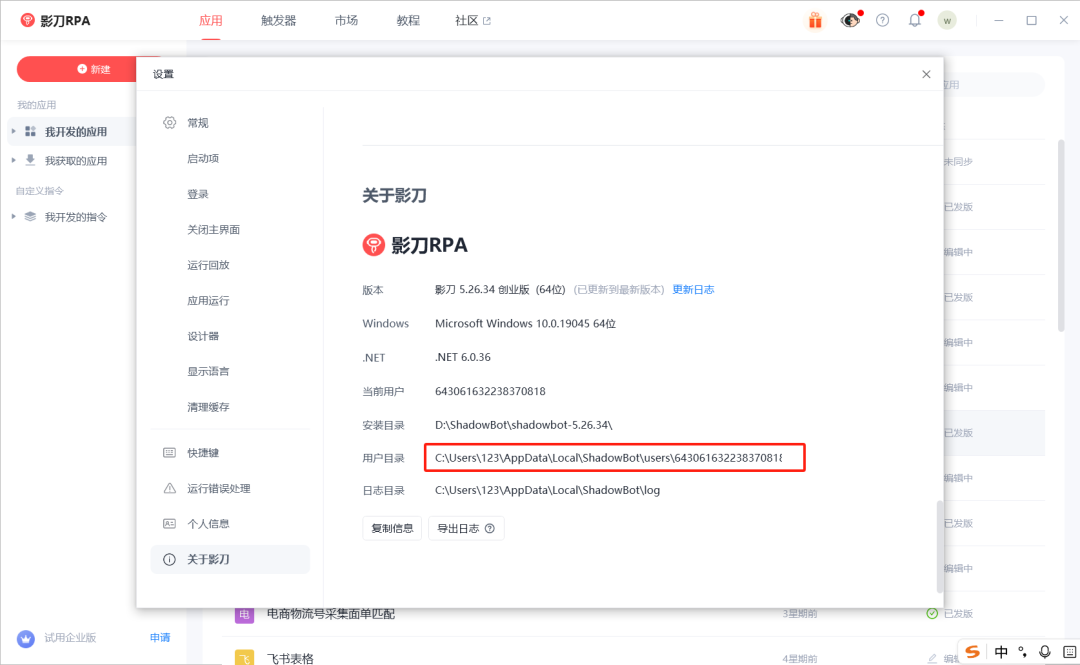Open 应用运行 settings section
Viewport: 1080px width, 665px height.
coord(208,300)
